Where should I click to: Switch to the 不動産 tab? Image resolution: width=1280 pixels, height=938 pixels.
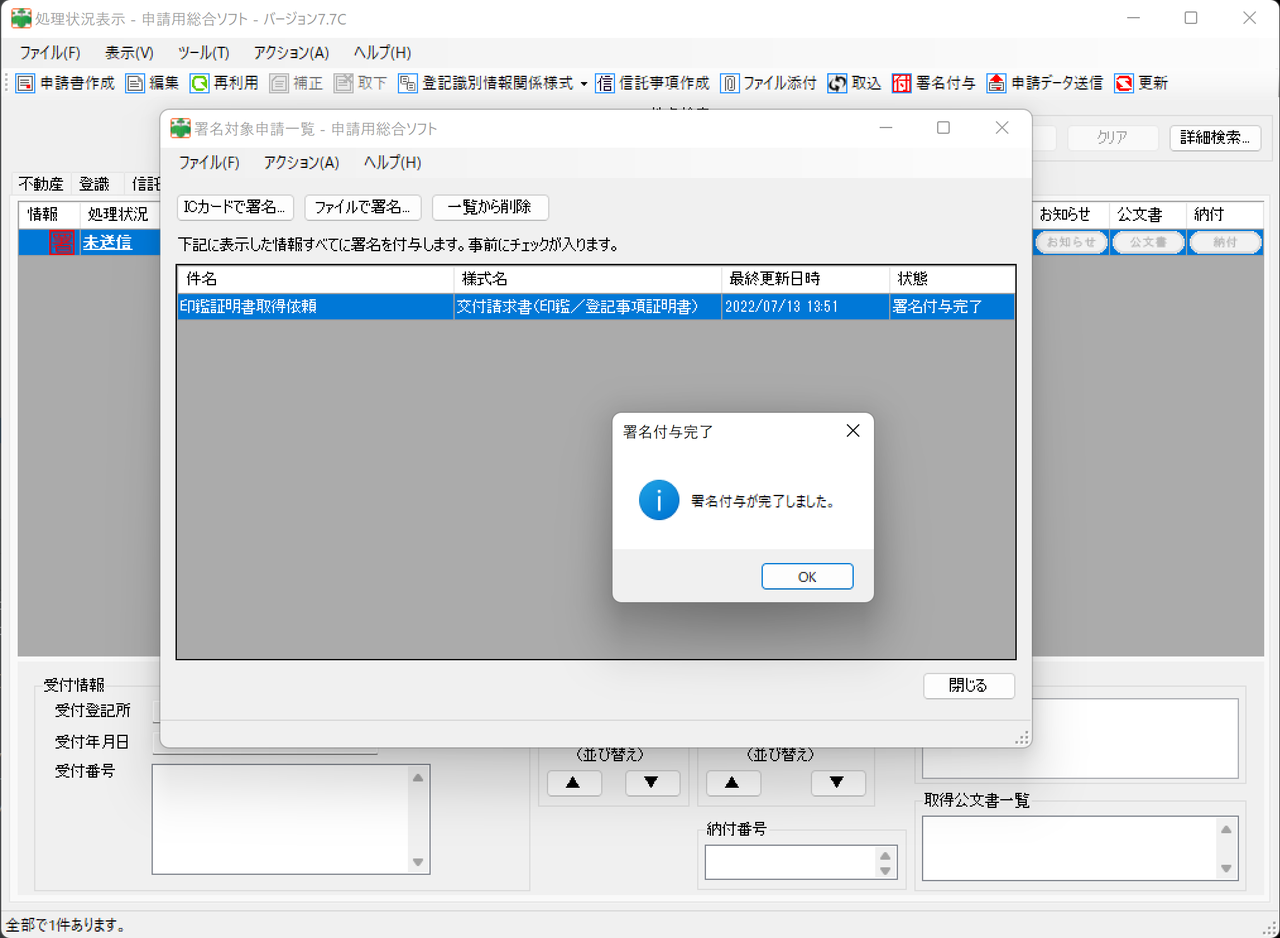tap(40, 184)
